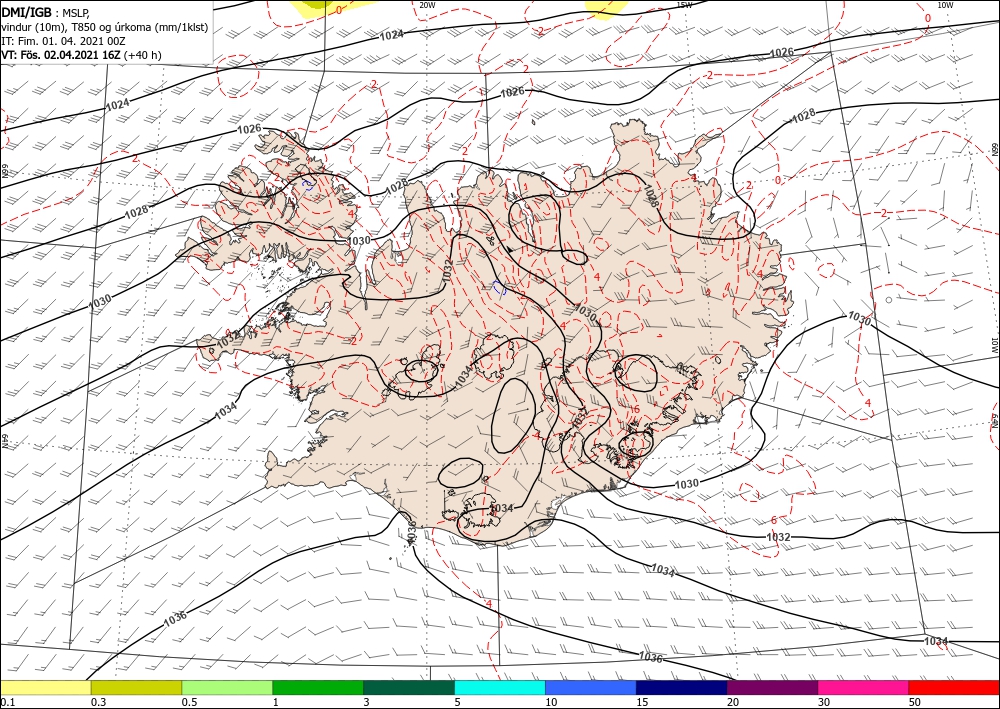Select the legend value '30'

pos(824,702)
